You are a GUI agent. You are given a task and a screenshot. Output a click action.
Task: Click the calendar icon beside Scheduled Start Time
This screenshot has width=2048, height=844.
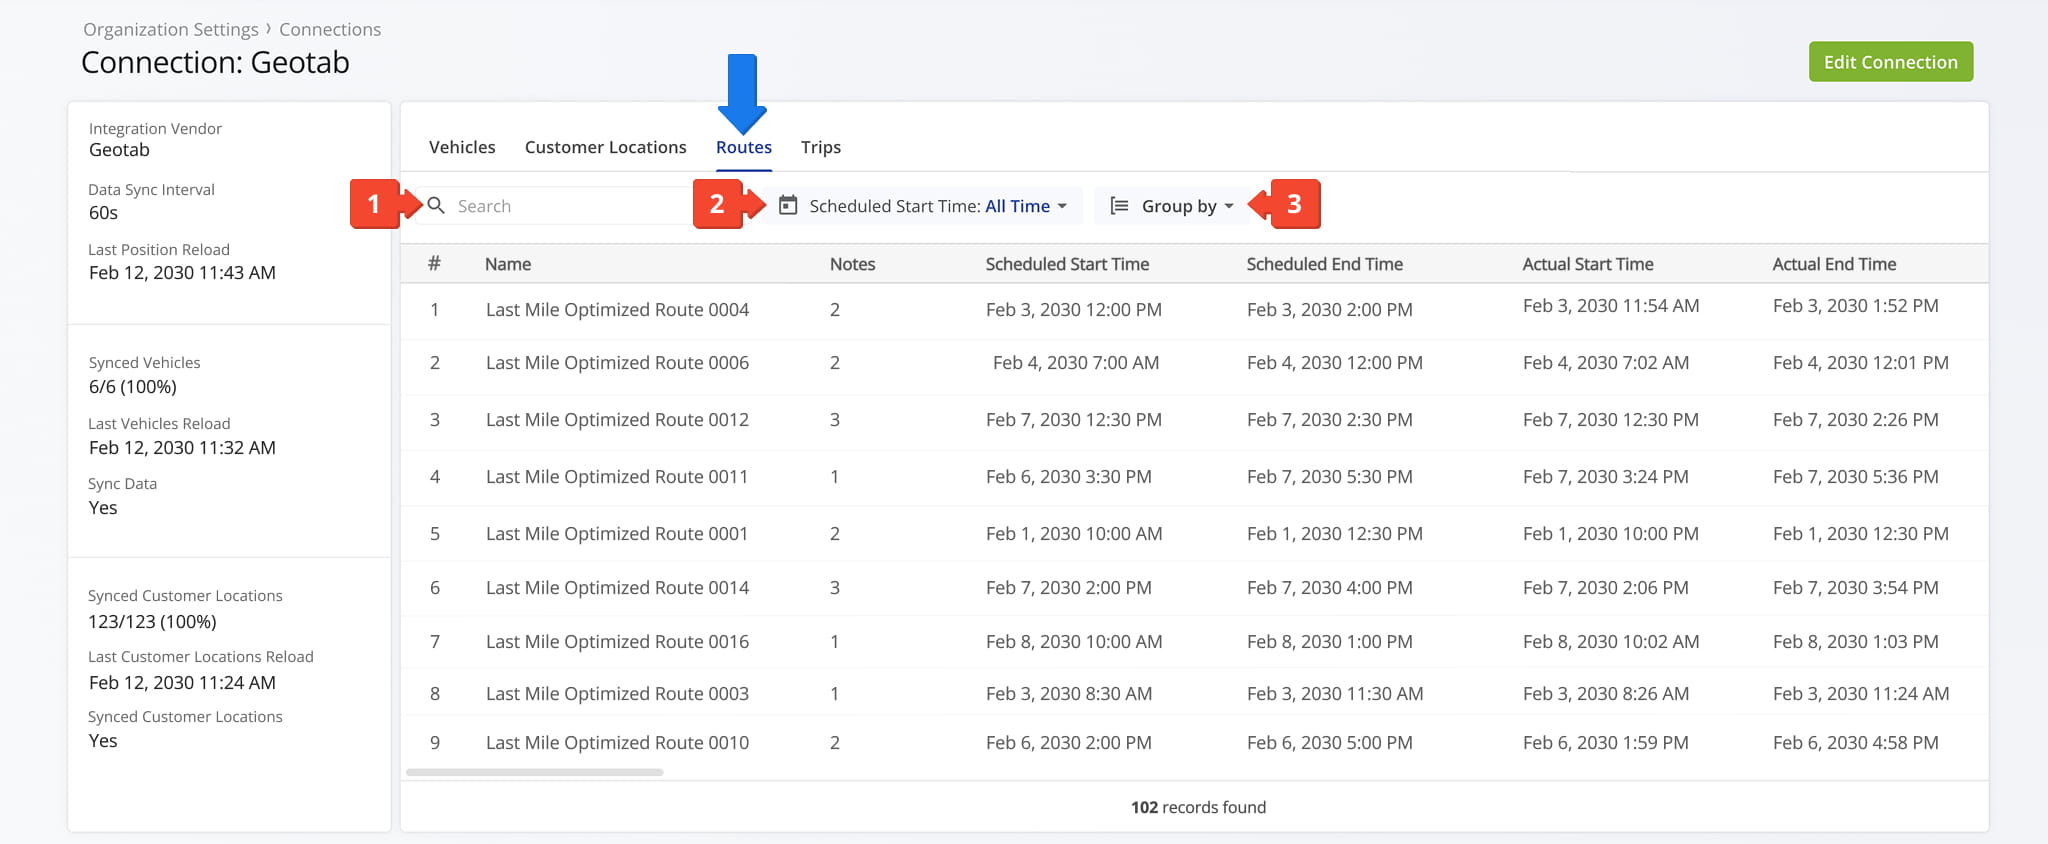point(788,205)
